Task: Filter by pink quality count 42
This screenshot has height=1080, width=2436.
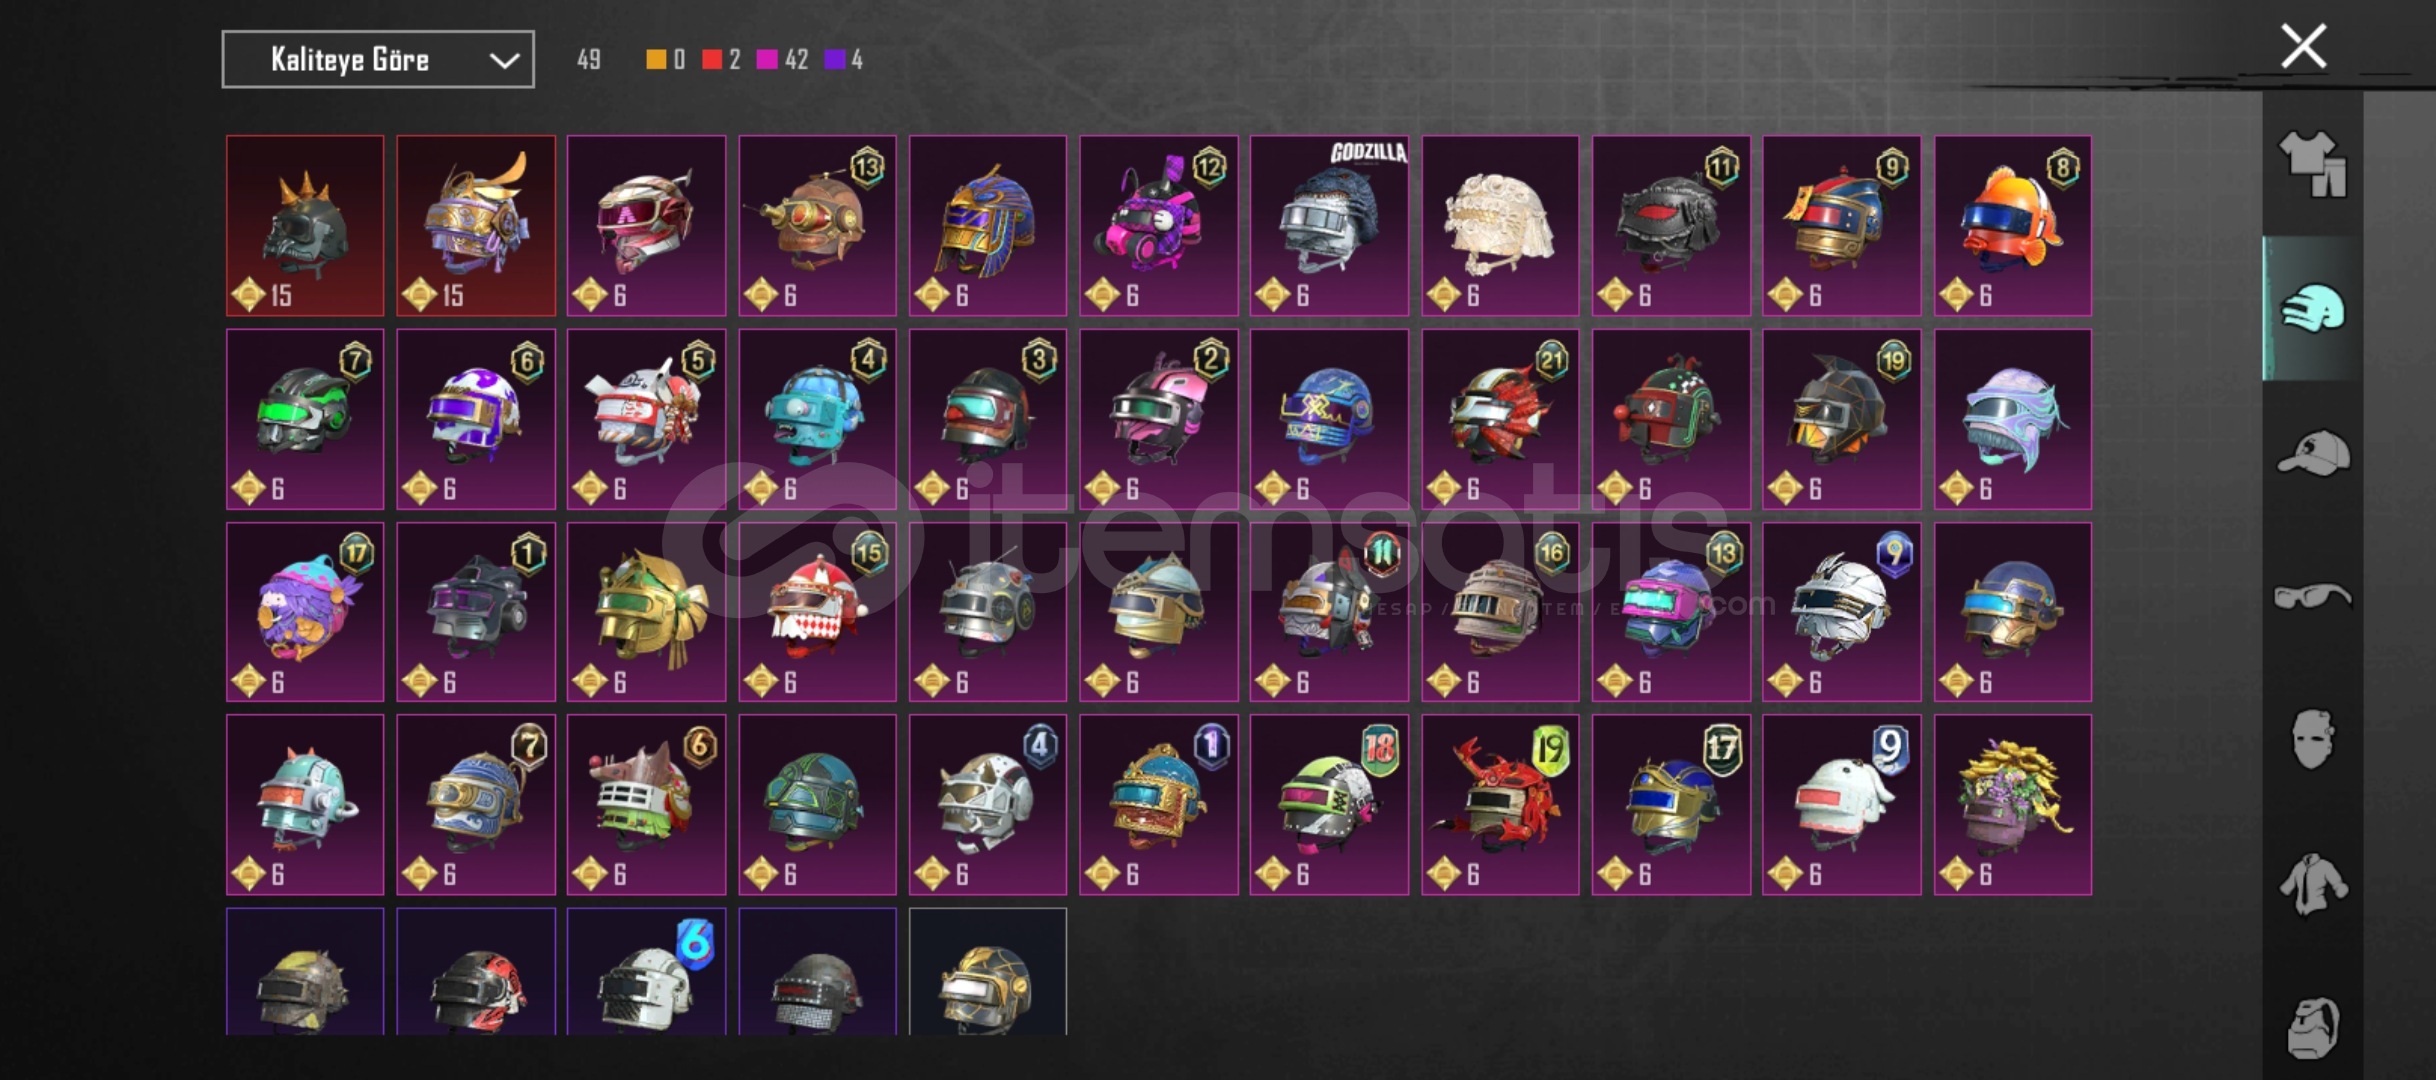Action: click(x=782, y=60)
